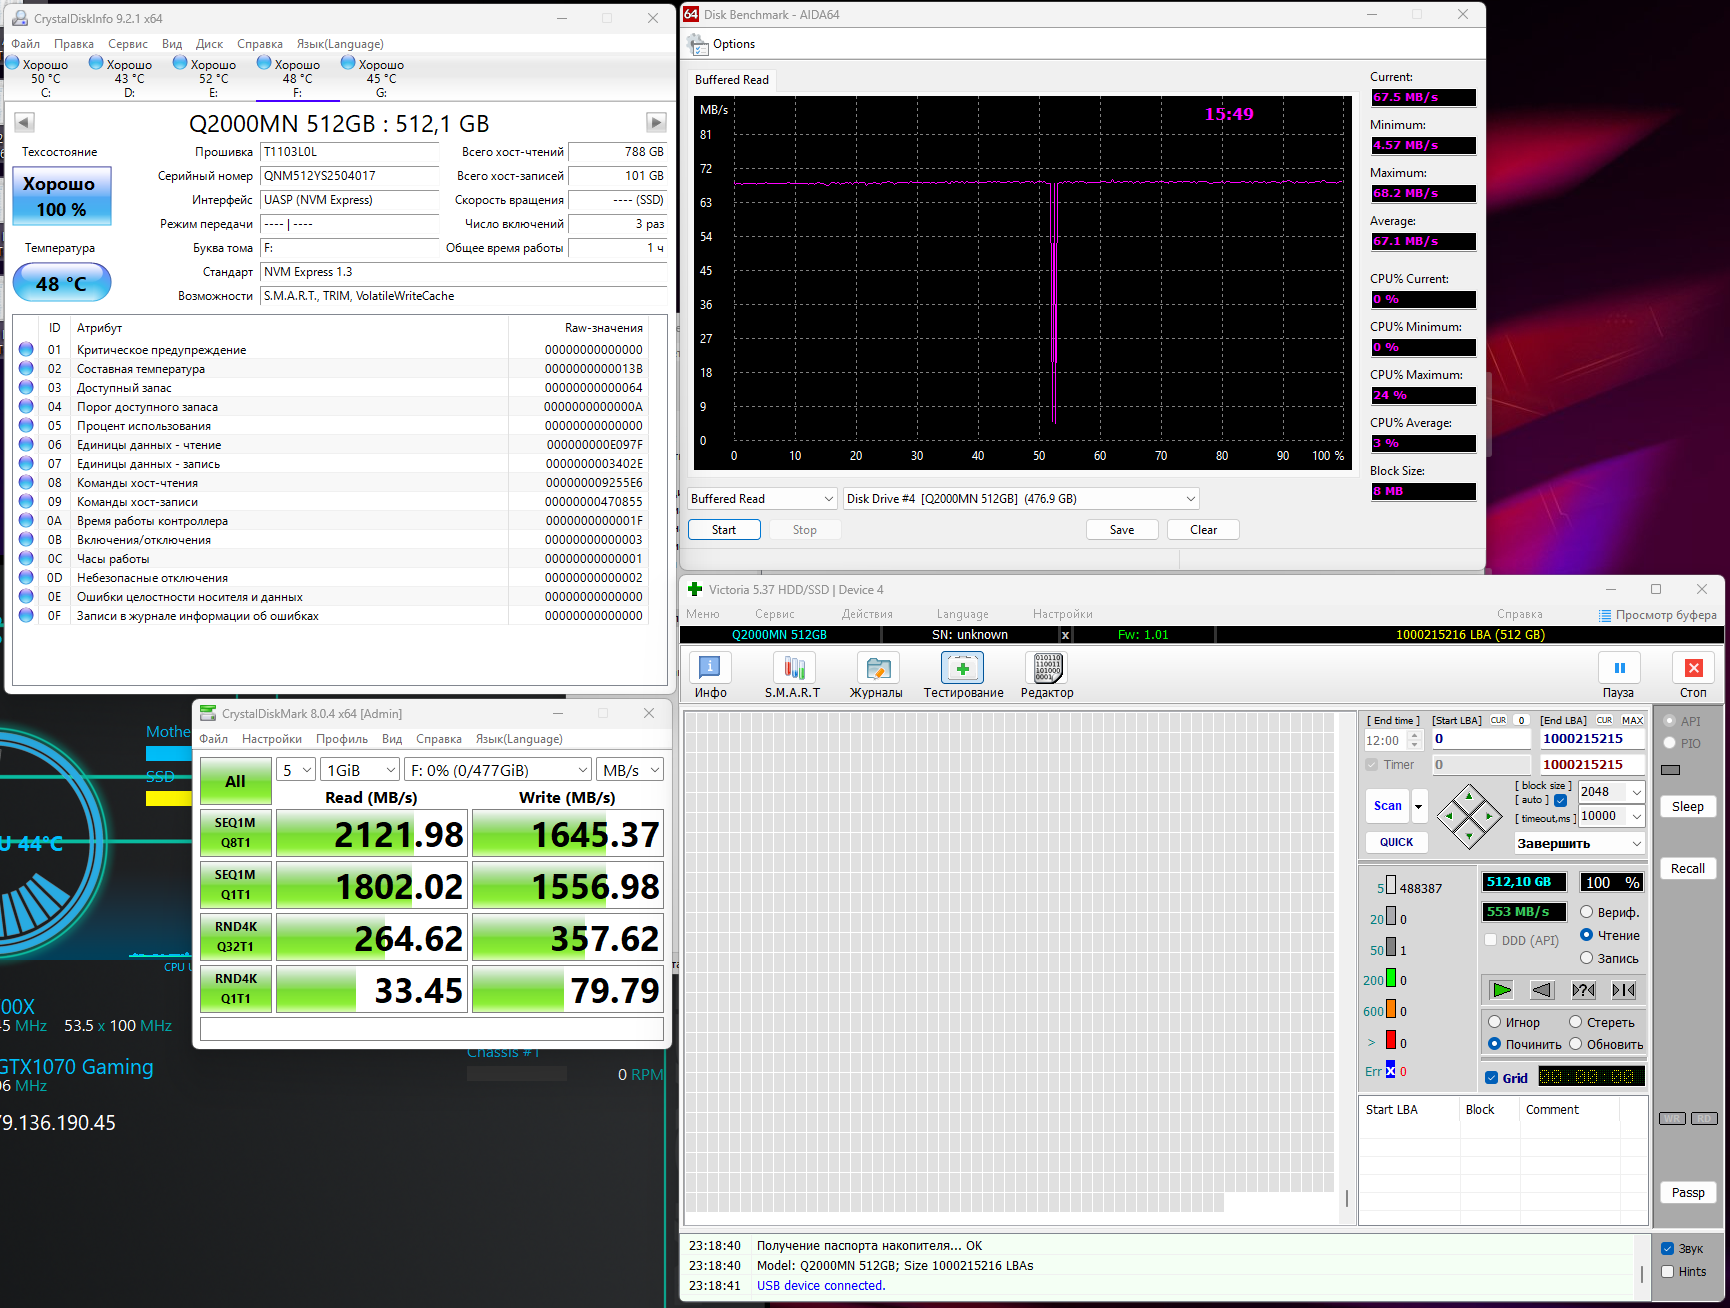
Task: Open Журналы in Victoria toolbar
Action: tap(877, 668)
